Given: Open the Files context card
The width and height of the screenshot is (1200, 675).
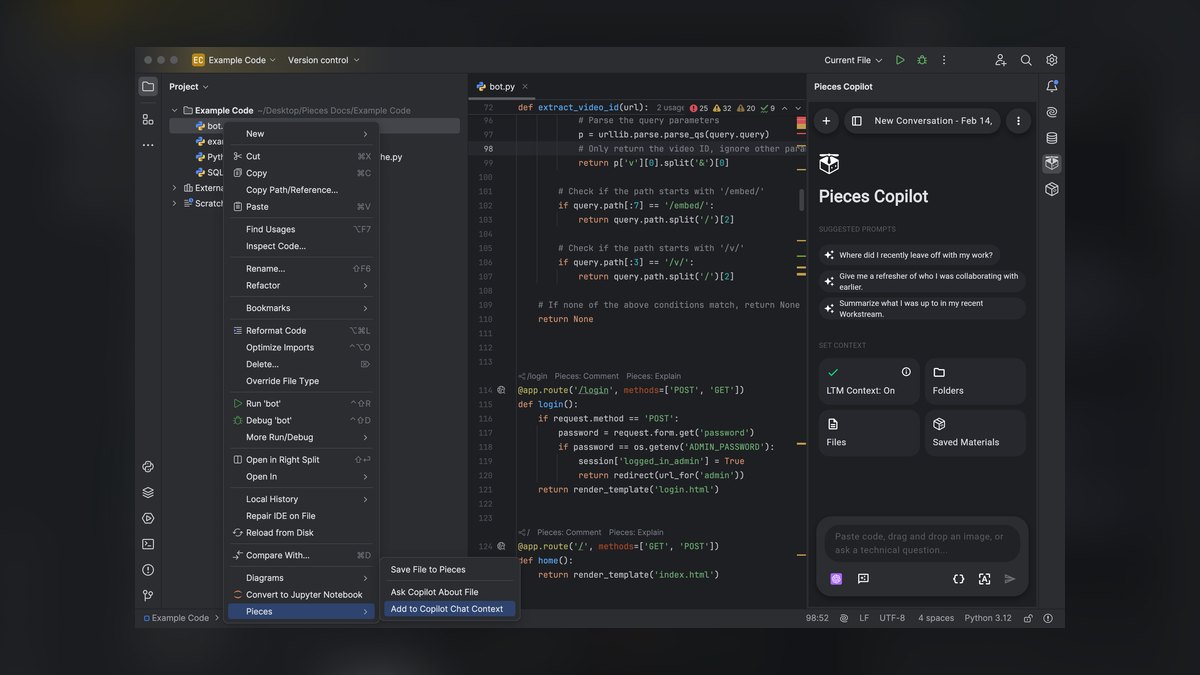Looking at the screenshot, I should pos(868,433).
